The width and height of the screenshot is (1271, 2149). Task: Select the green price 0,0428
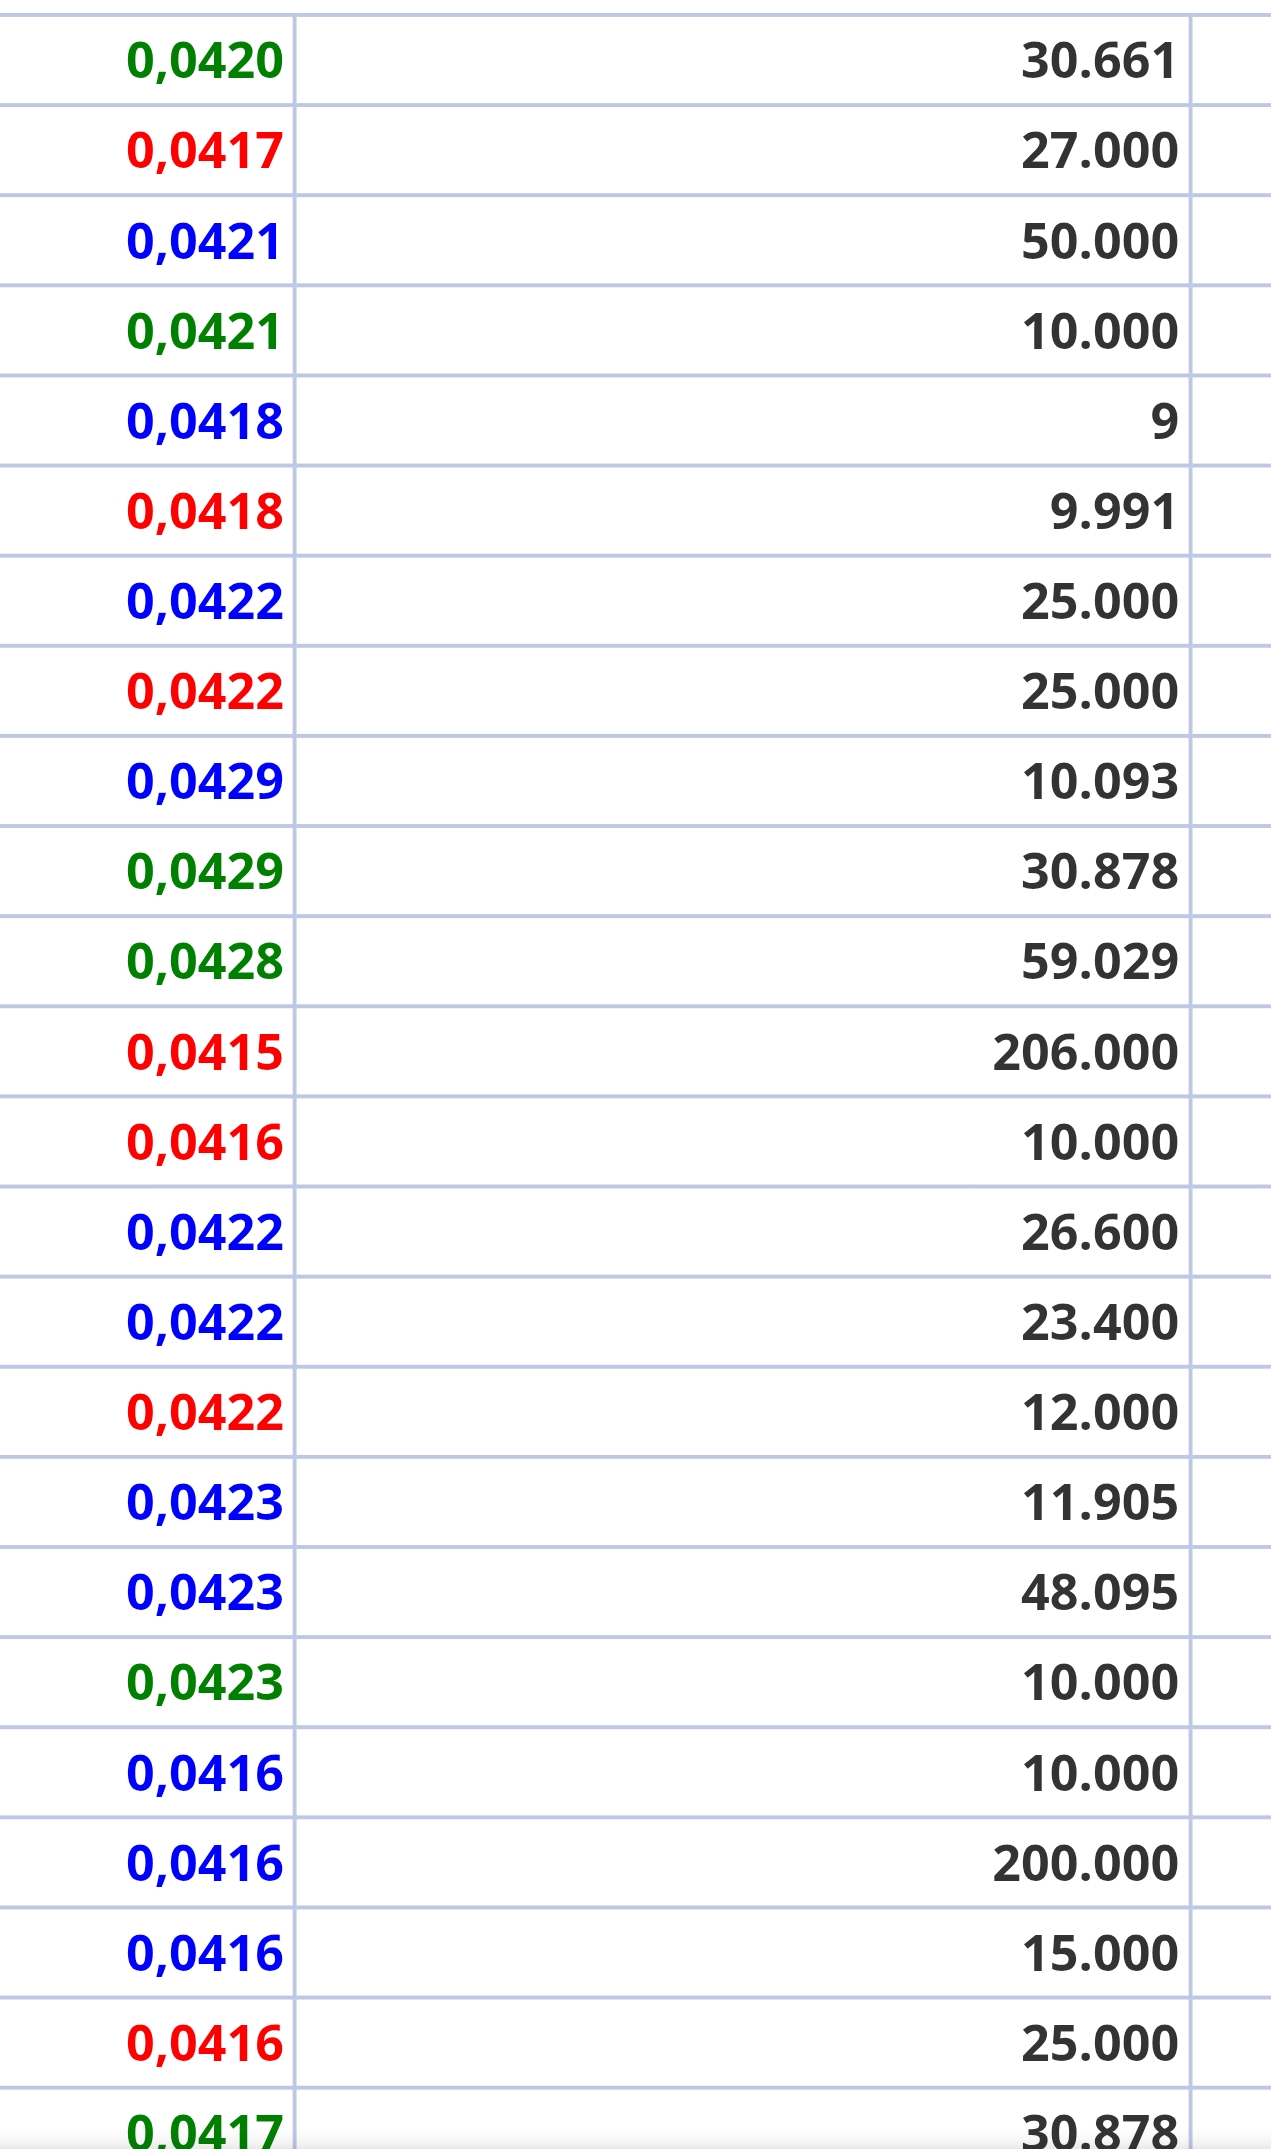click(x=204, y=961)
